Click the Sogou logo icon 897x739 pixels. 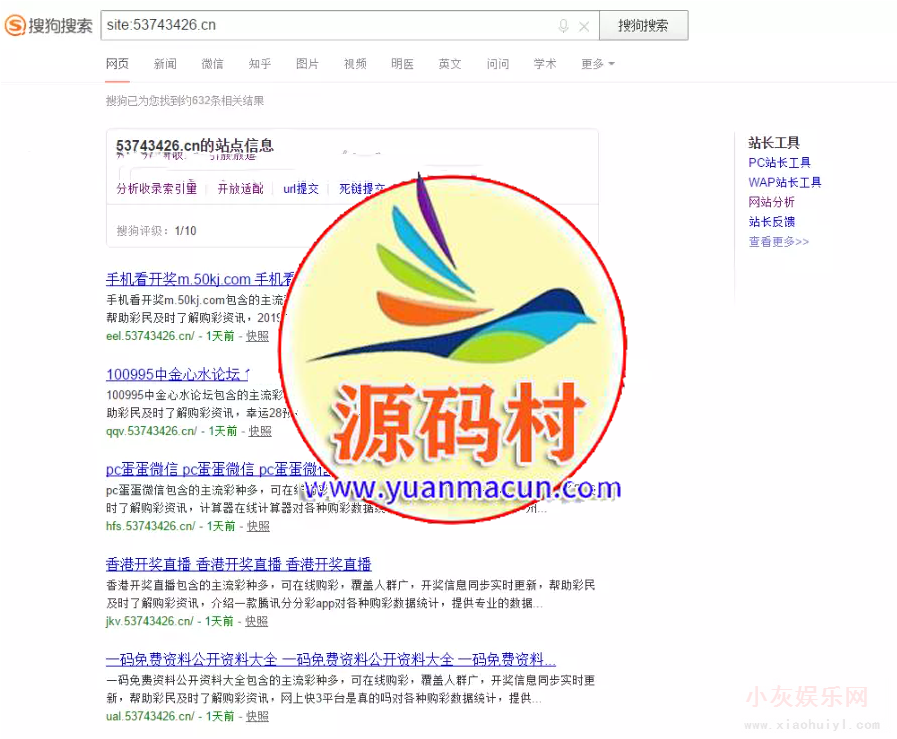tap(17, 26)
